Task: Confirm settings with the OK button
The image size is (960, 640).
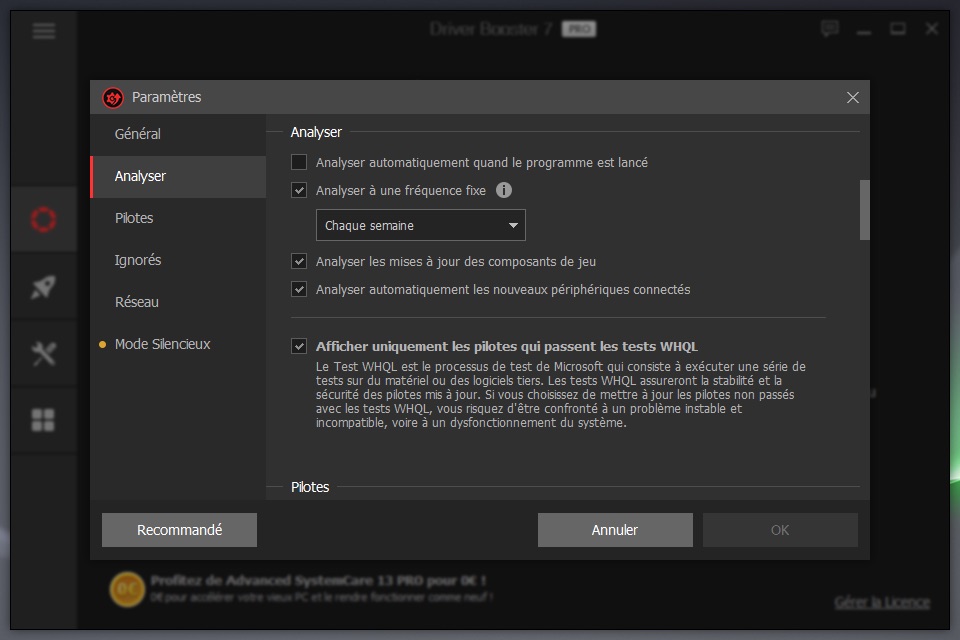Action: click(x=780, y=530)
